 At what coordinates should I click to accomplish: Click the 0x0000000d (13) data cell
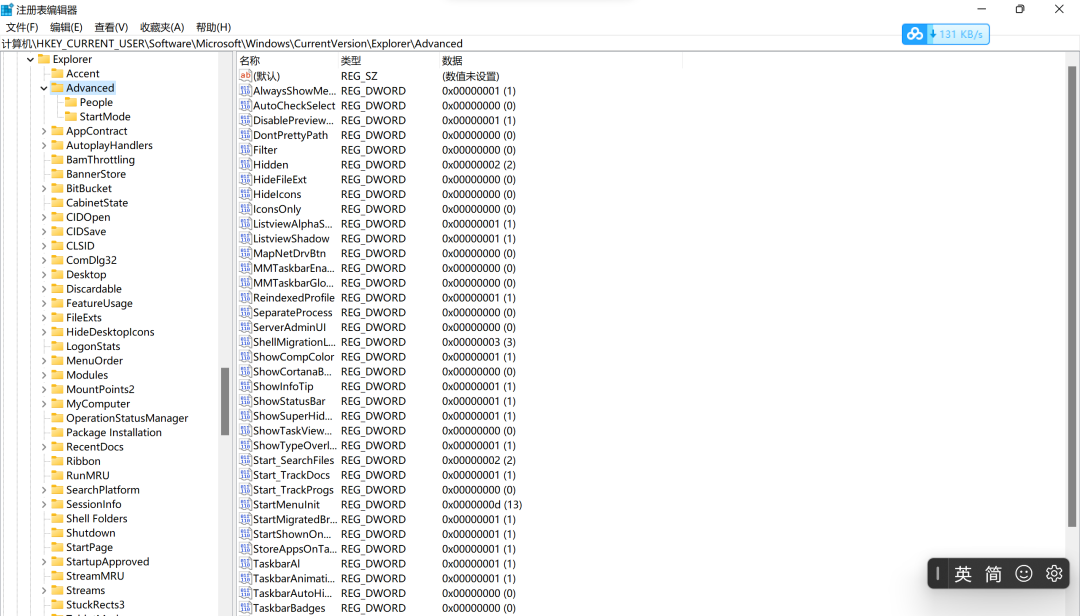tap(482, 505)
